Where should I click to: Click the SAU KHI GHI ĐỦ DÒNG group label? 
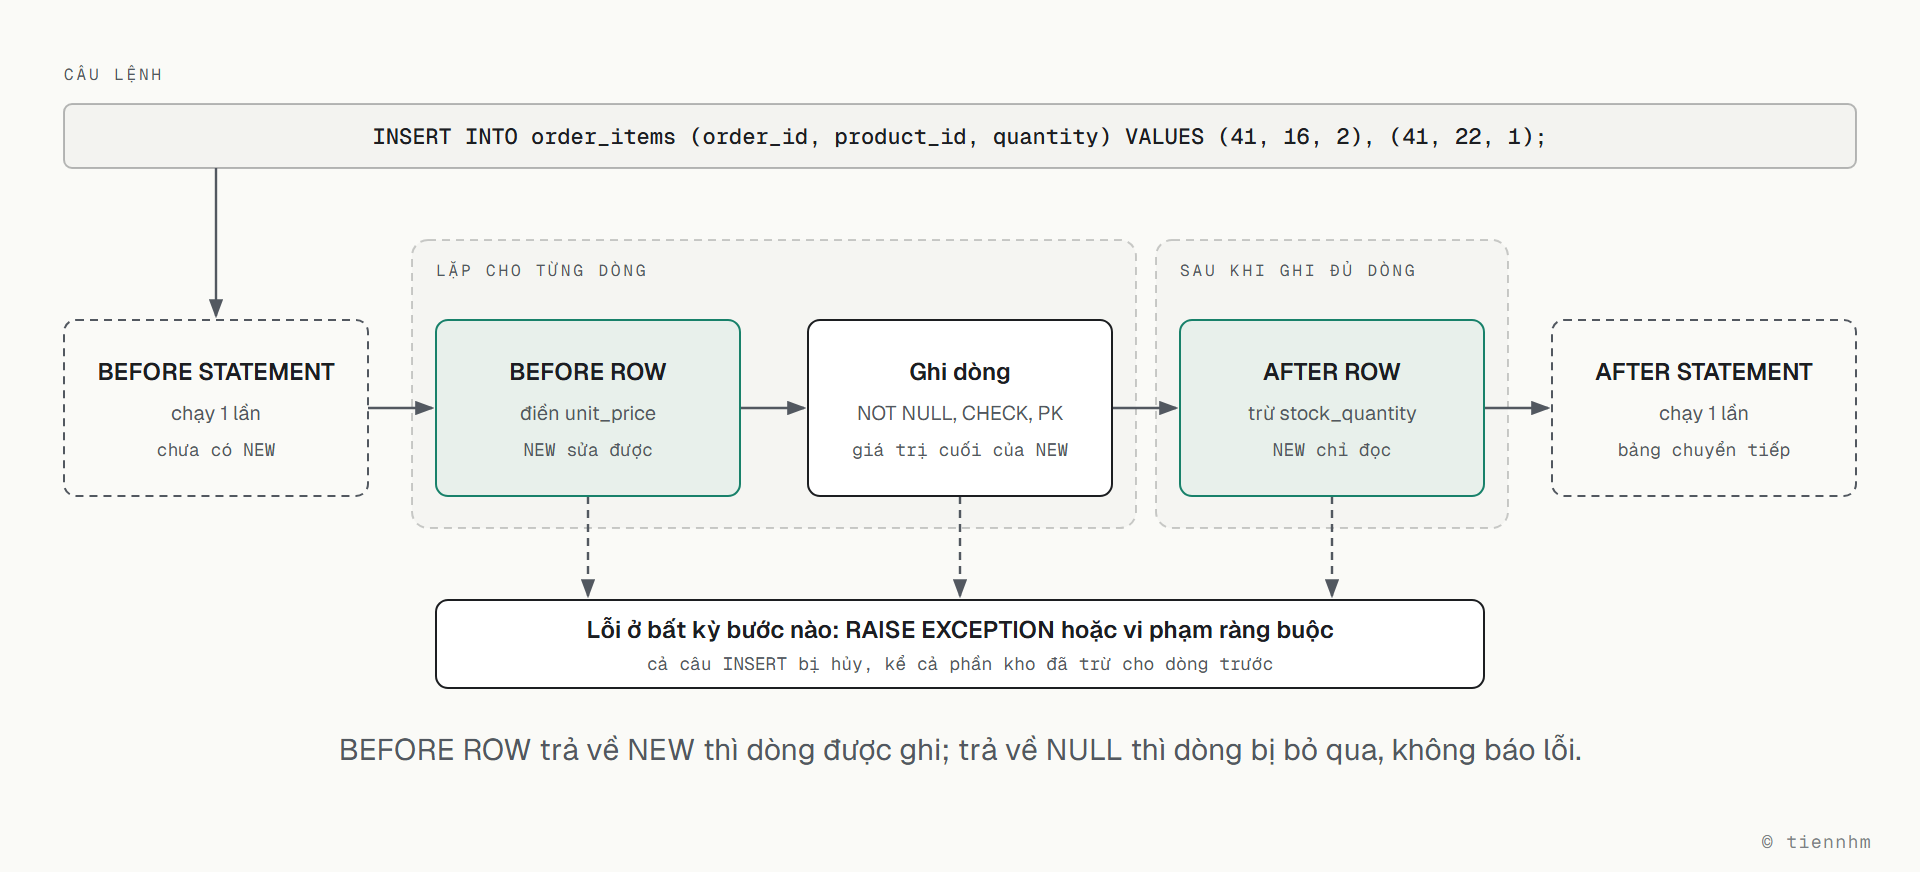click(1297, 270)
